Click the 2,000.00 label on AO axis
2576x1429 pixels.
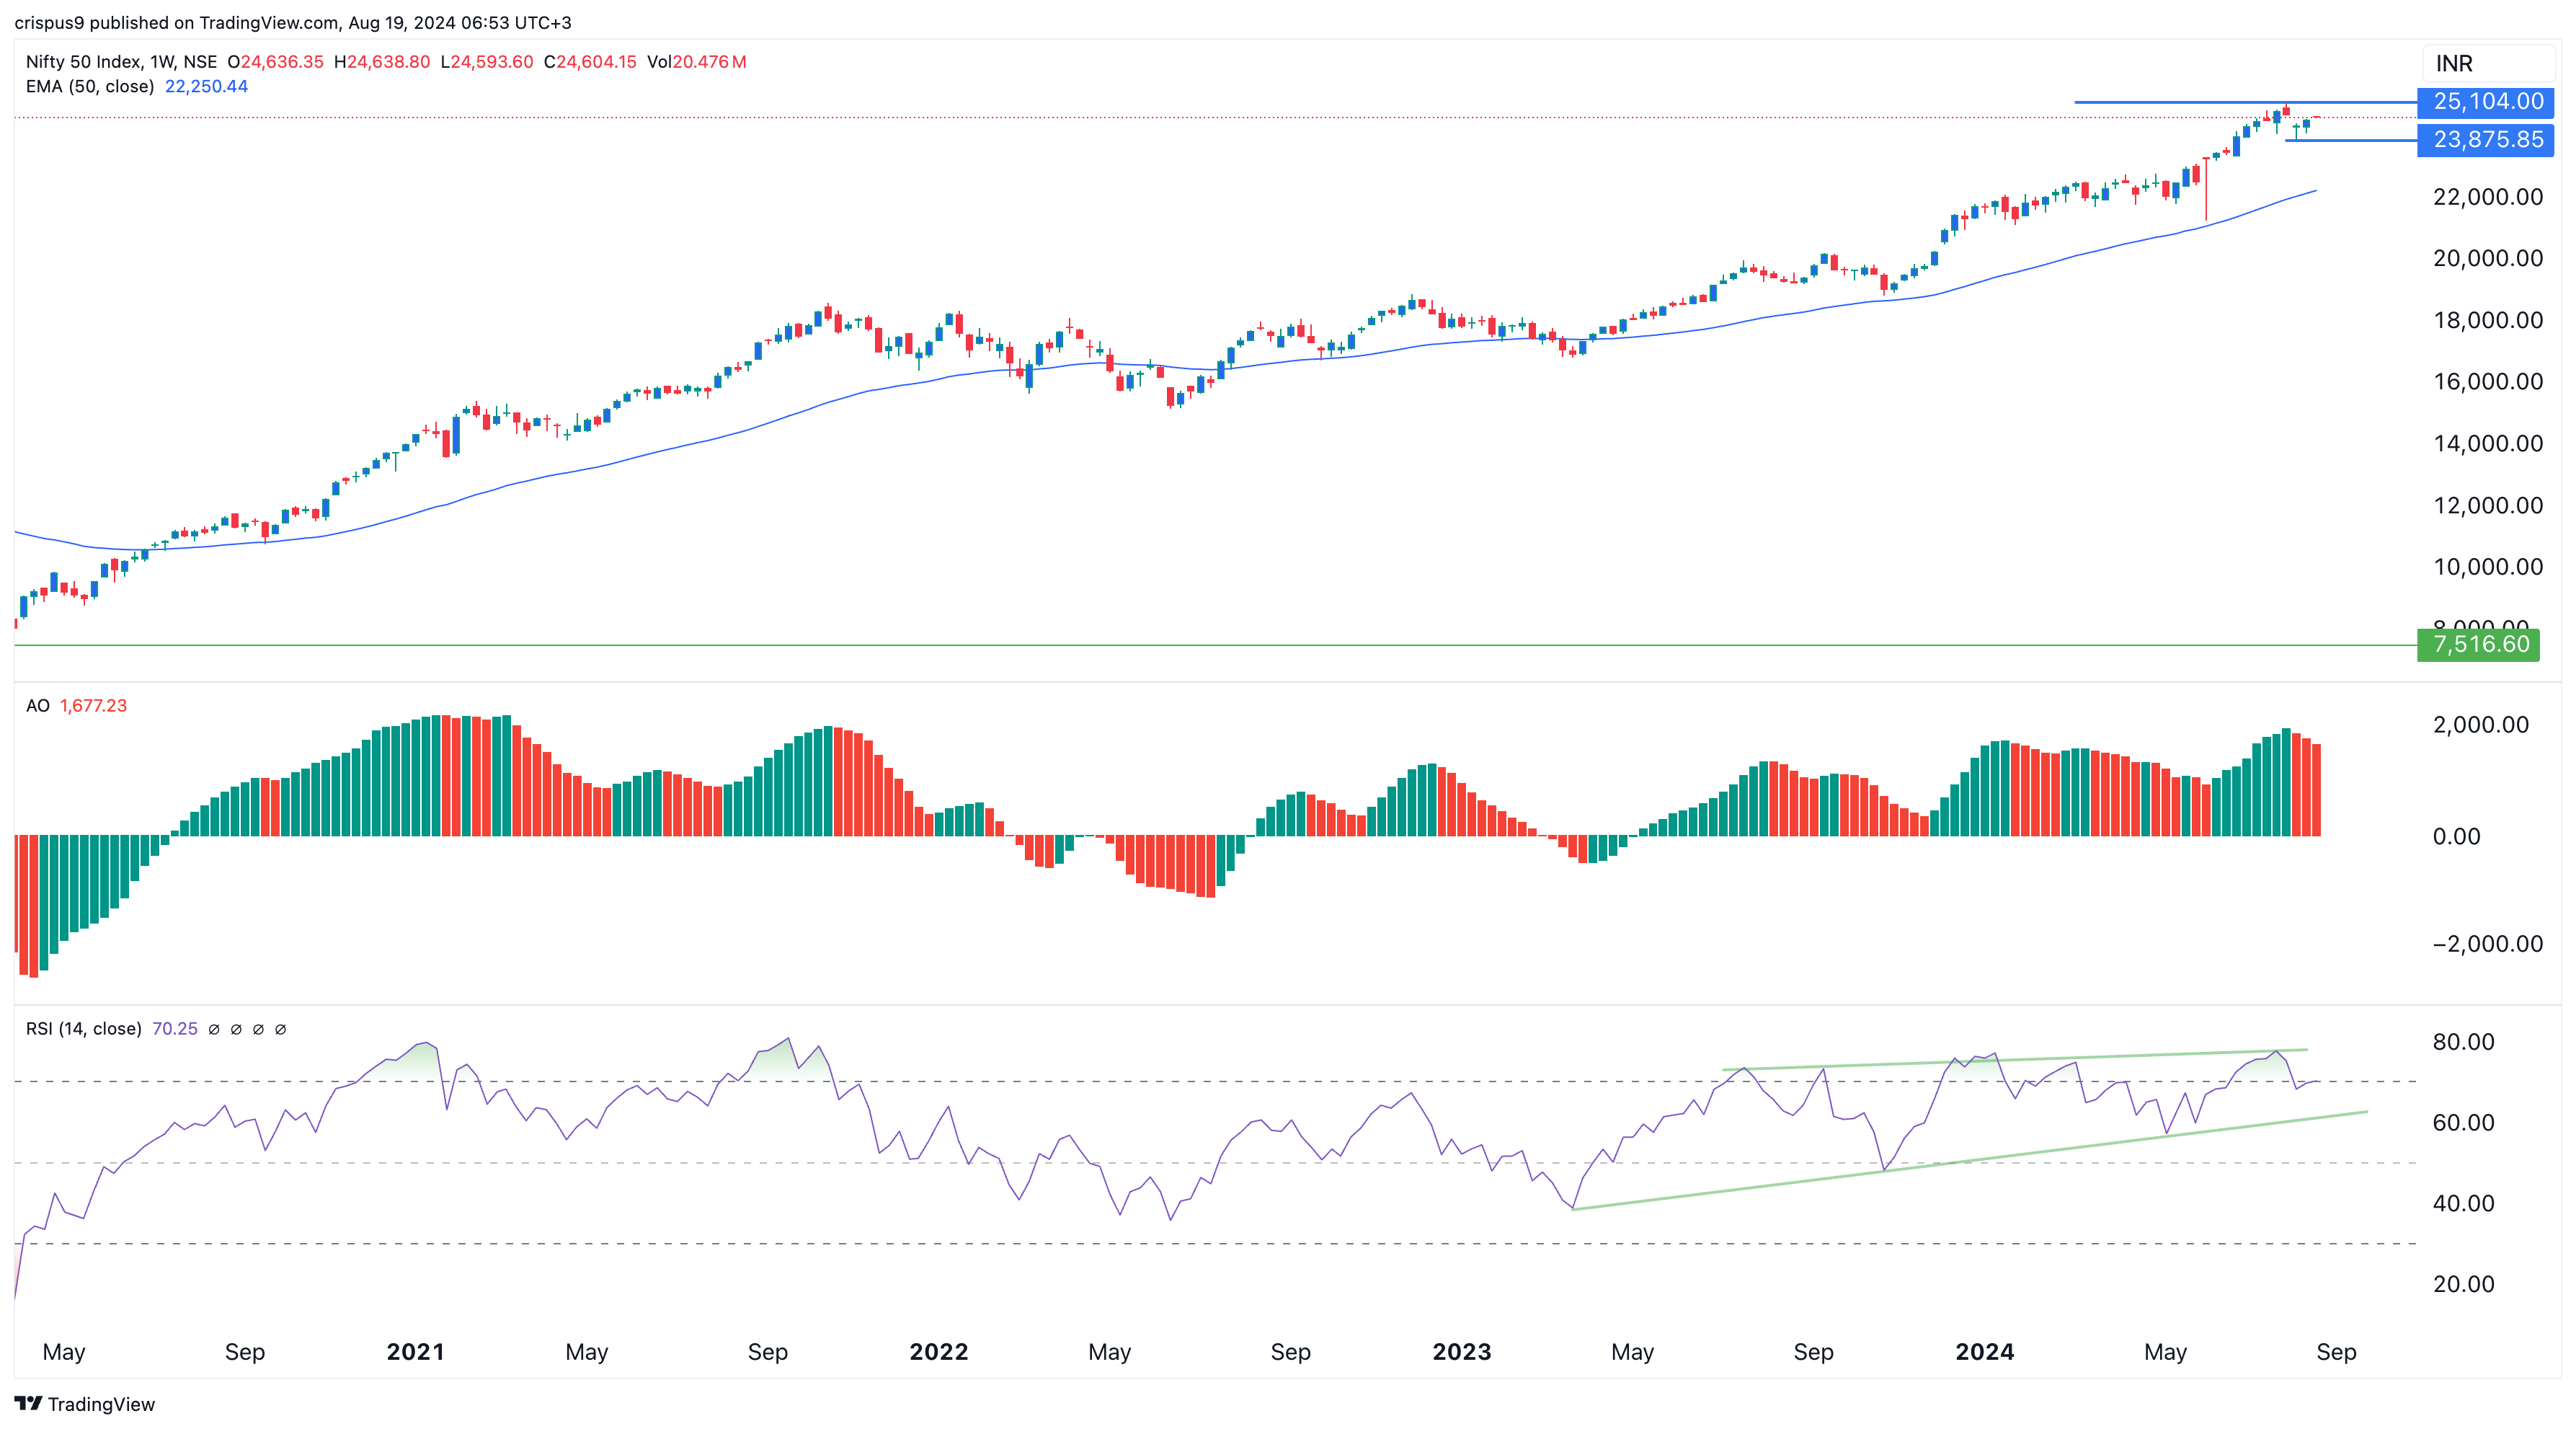pos(2481,725)
